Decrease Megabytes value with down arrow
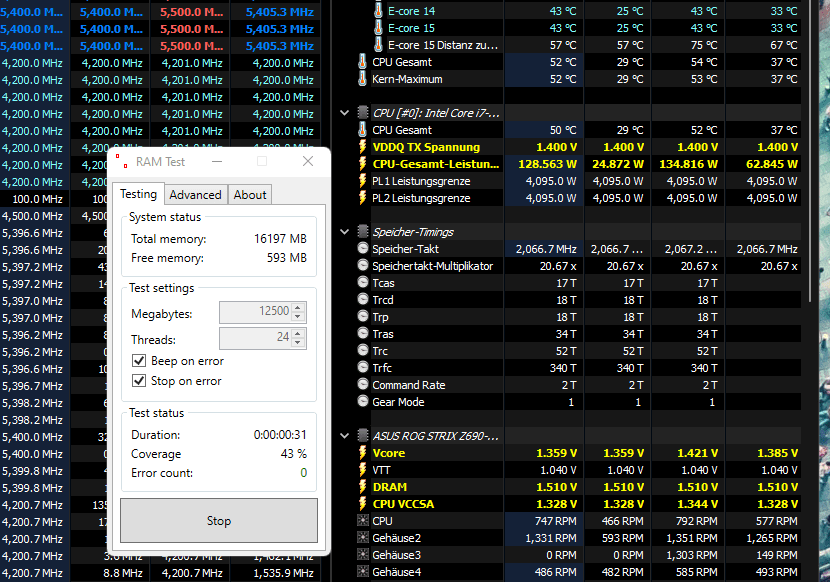This screenshot has height=582, width=830. point(298,316)
